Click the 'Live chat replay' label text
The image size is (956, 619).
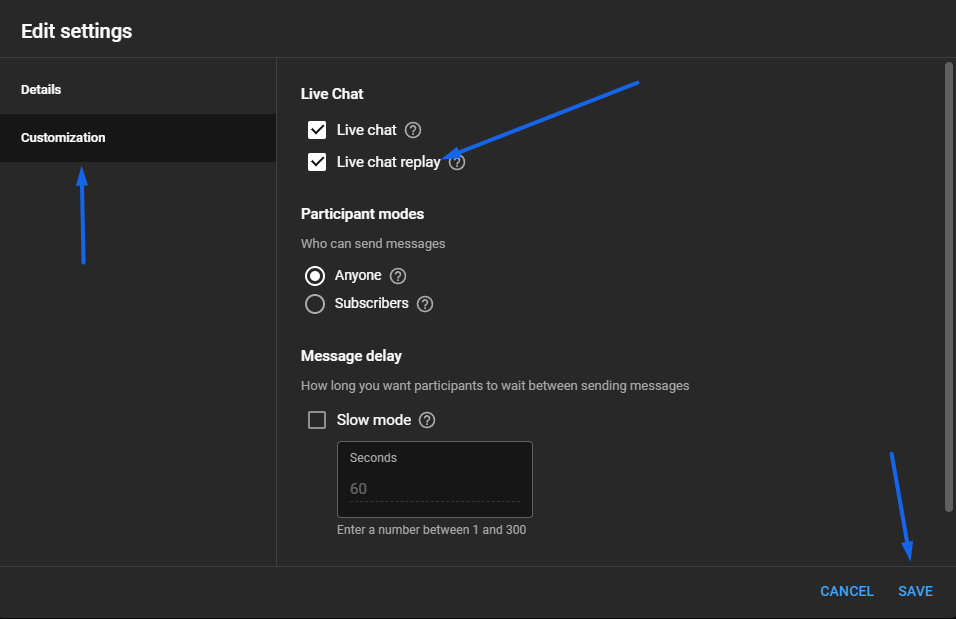388,162
